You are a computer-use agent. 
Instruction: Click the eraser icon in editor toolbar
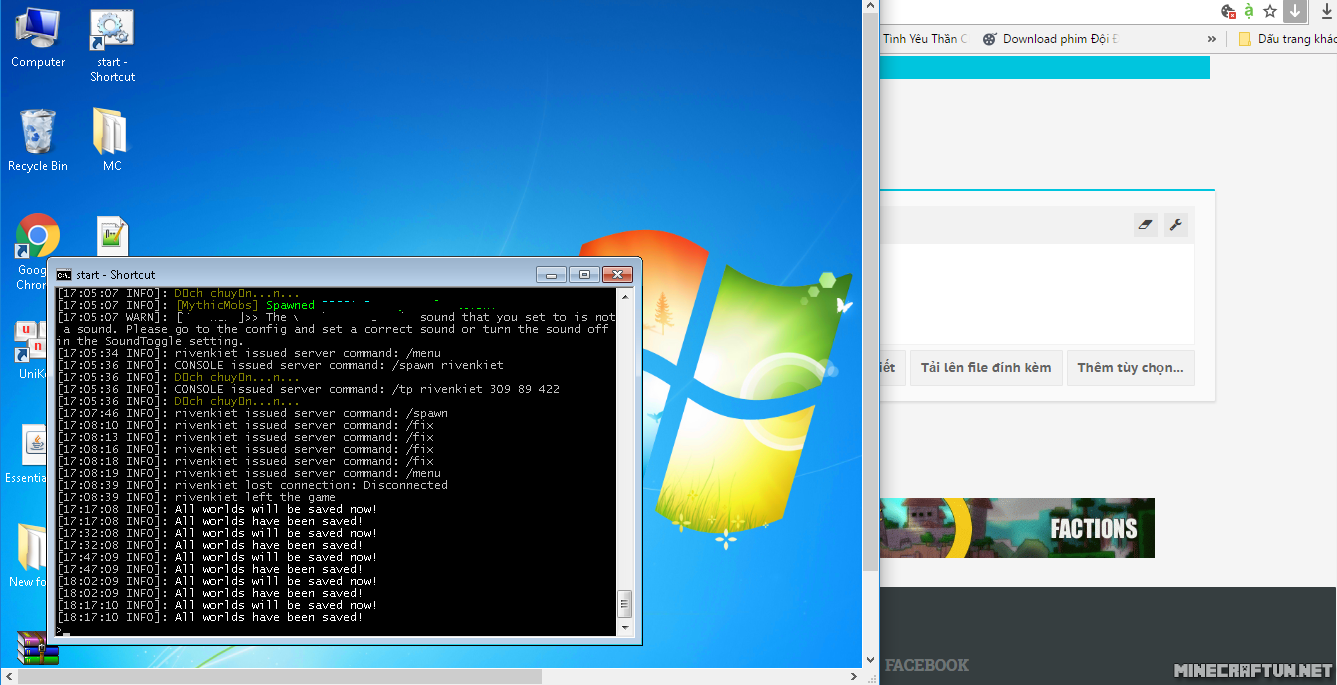click(1146, 225)
